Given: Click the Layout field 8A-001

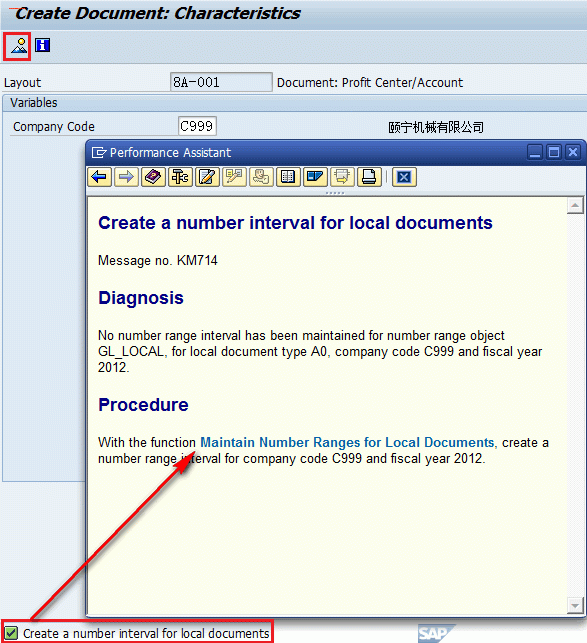Looking at the screenshot, I should pyautogui.click(x=221, y=82).
